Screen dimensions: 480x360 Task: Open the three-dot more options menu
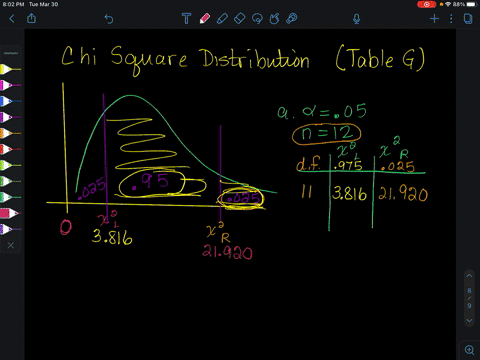(451, 19)
